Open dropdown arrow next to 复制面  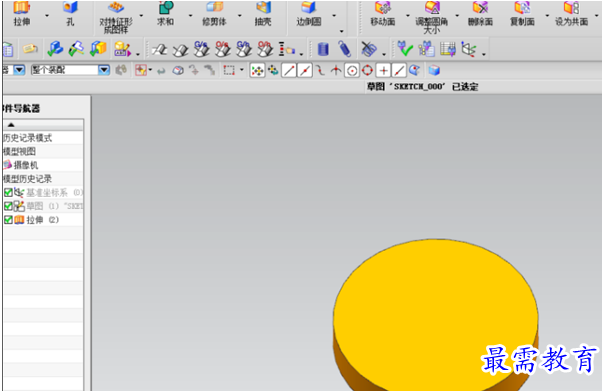coord(547,16)
